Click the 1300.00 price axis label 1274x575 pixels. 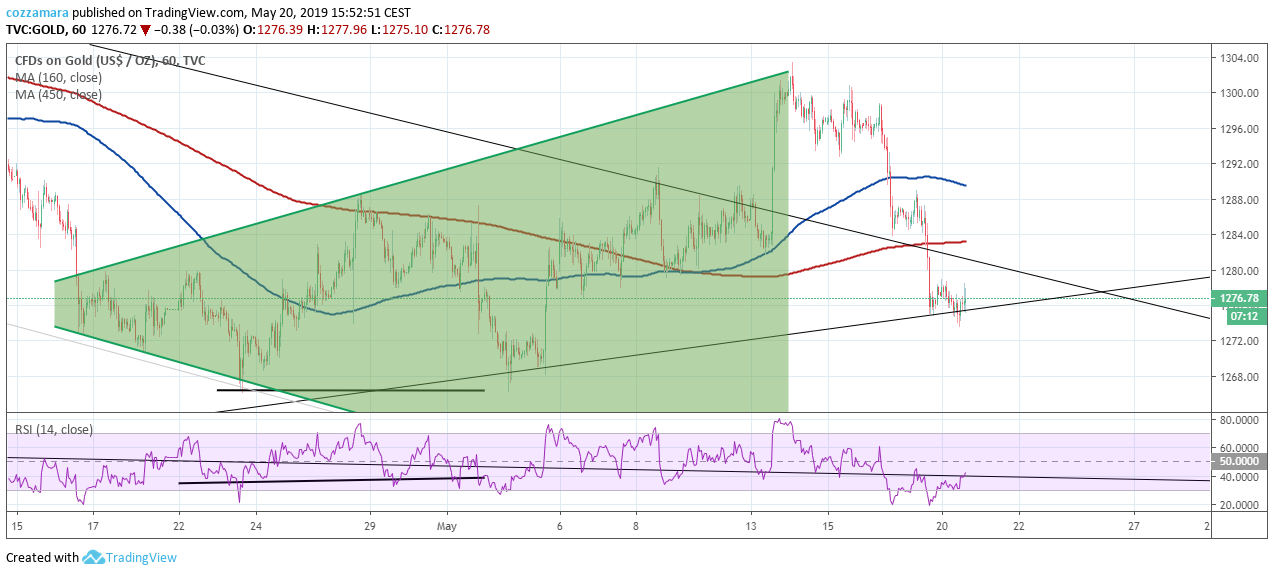1238,93
